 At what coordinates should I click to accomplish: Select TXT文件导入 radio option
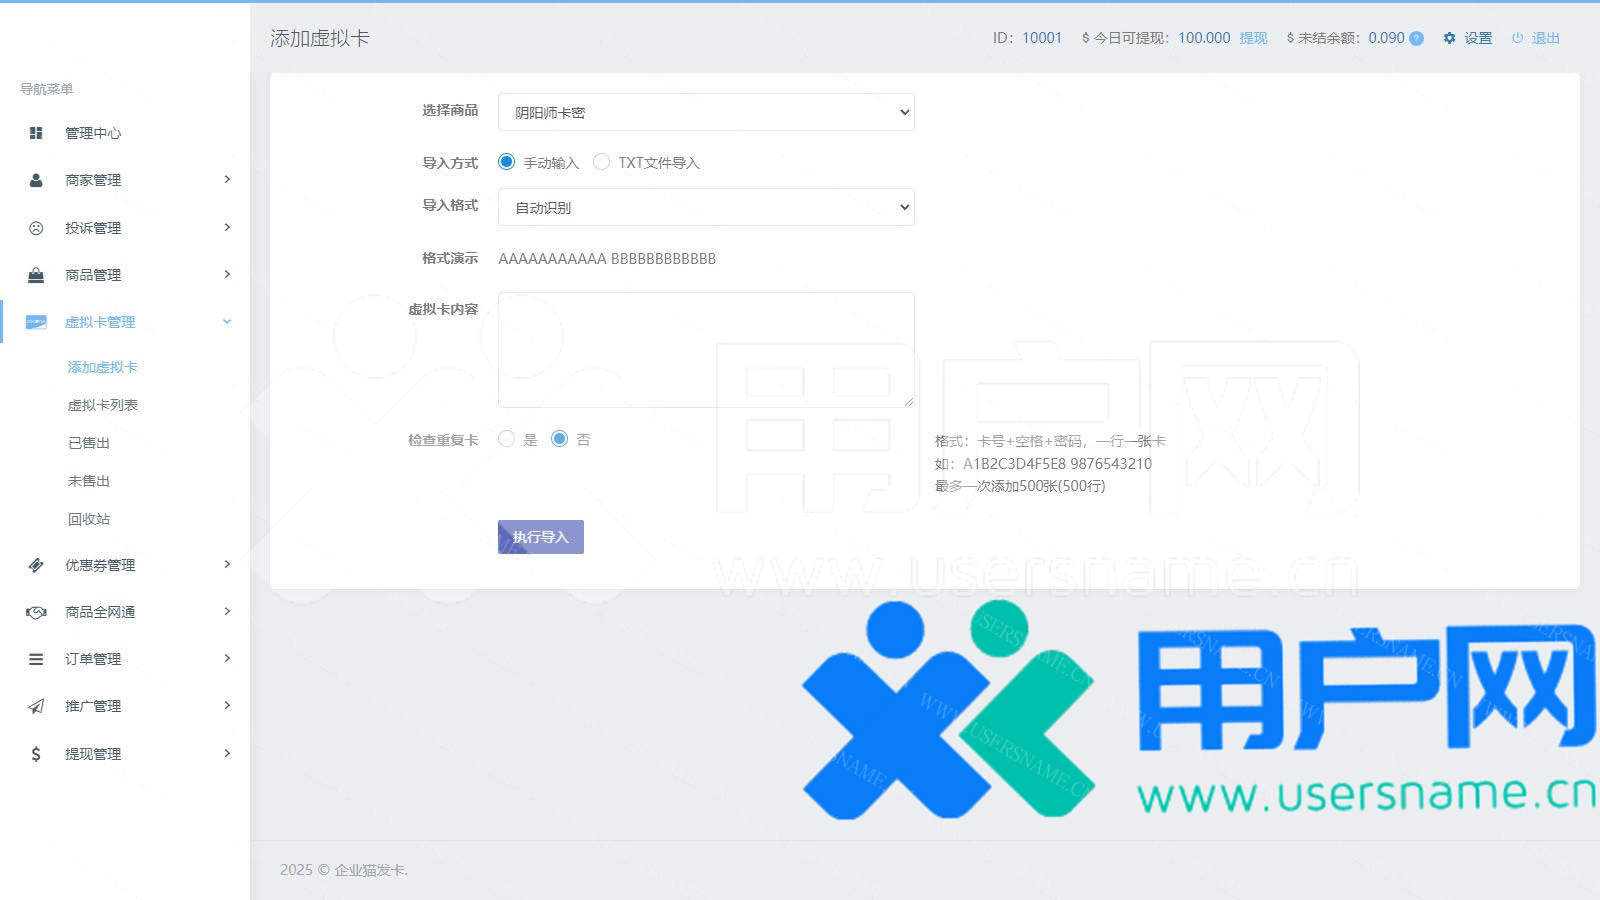click(x=601, y=162)
